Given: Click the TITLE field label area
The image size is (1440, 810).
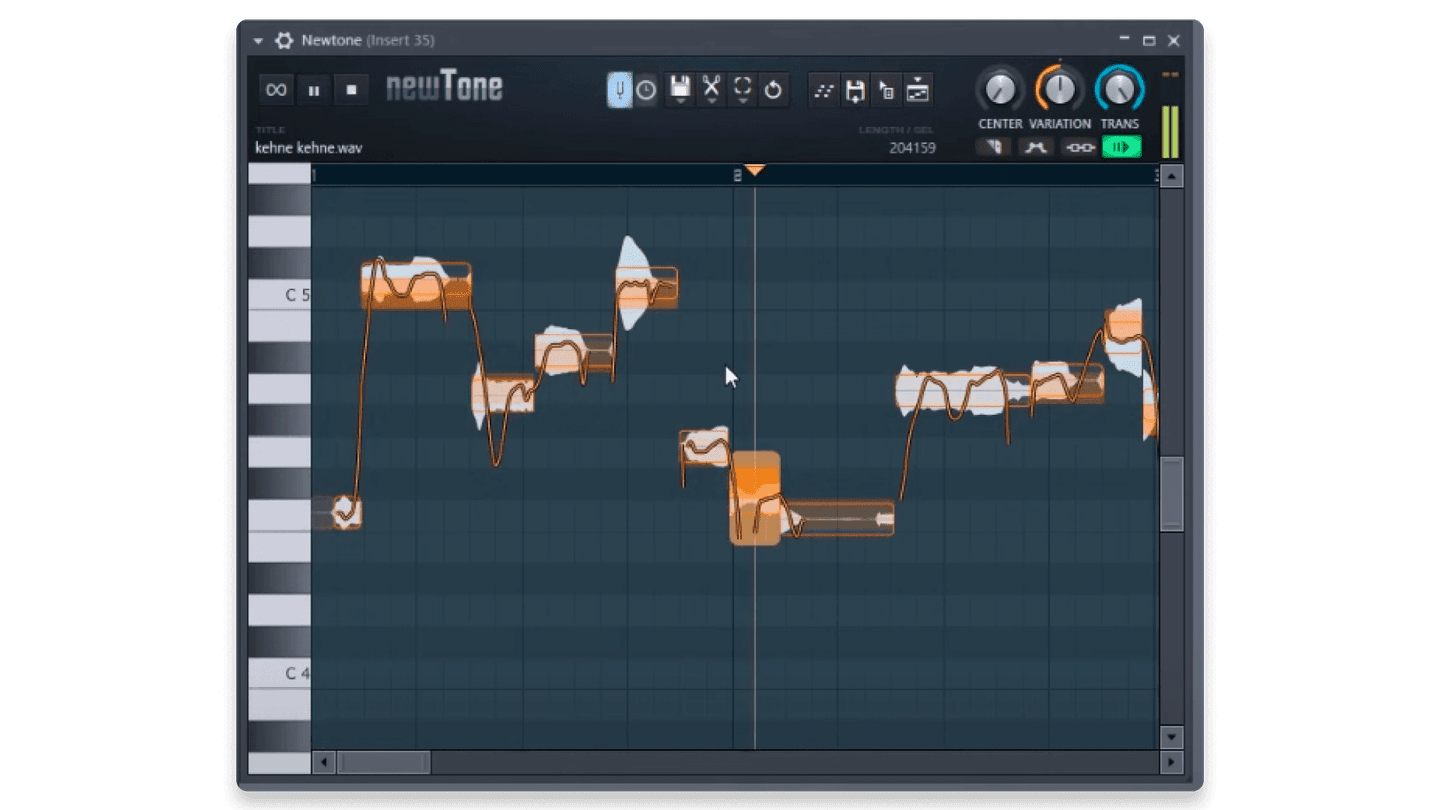Looking at the screenshot, I should pos(272,130).
